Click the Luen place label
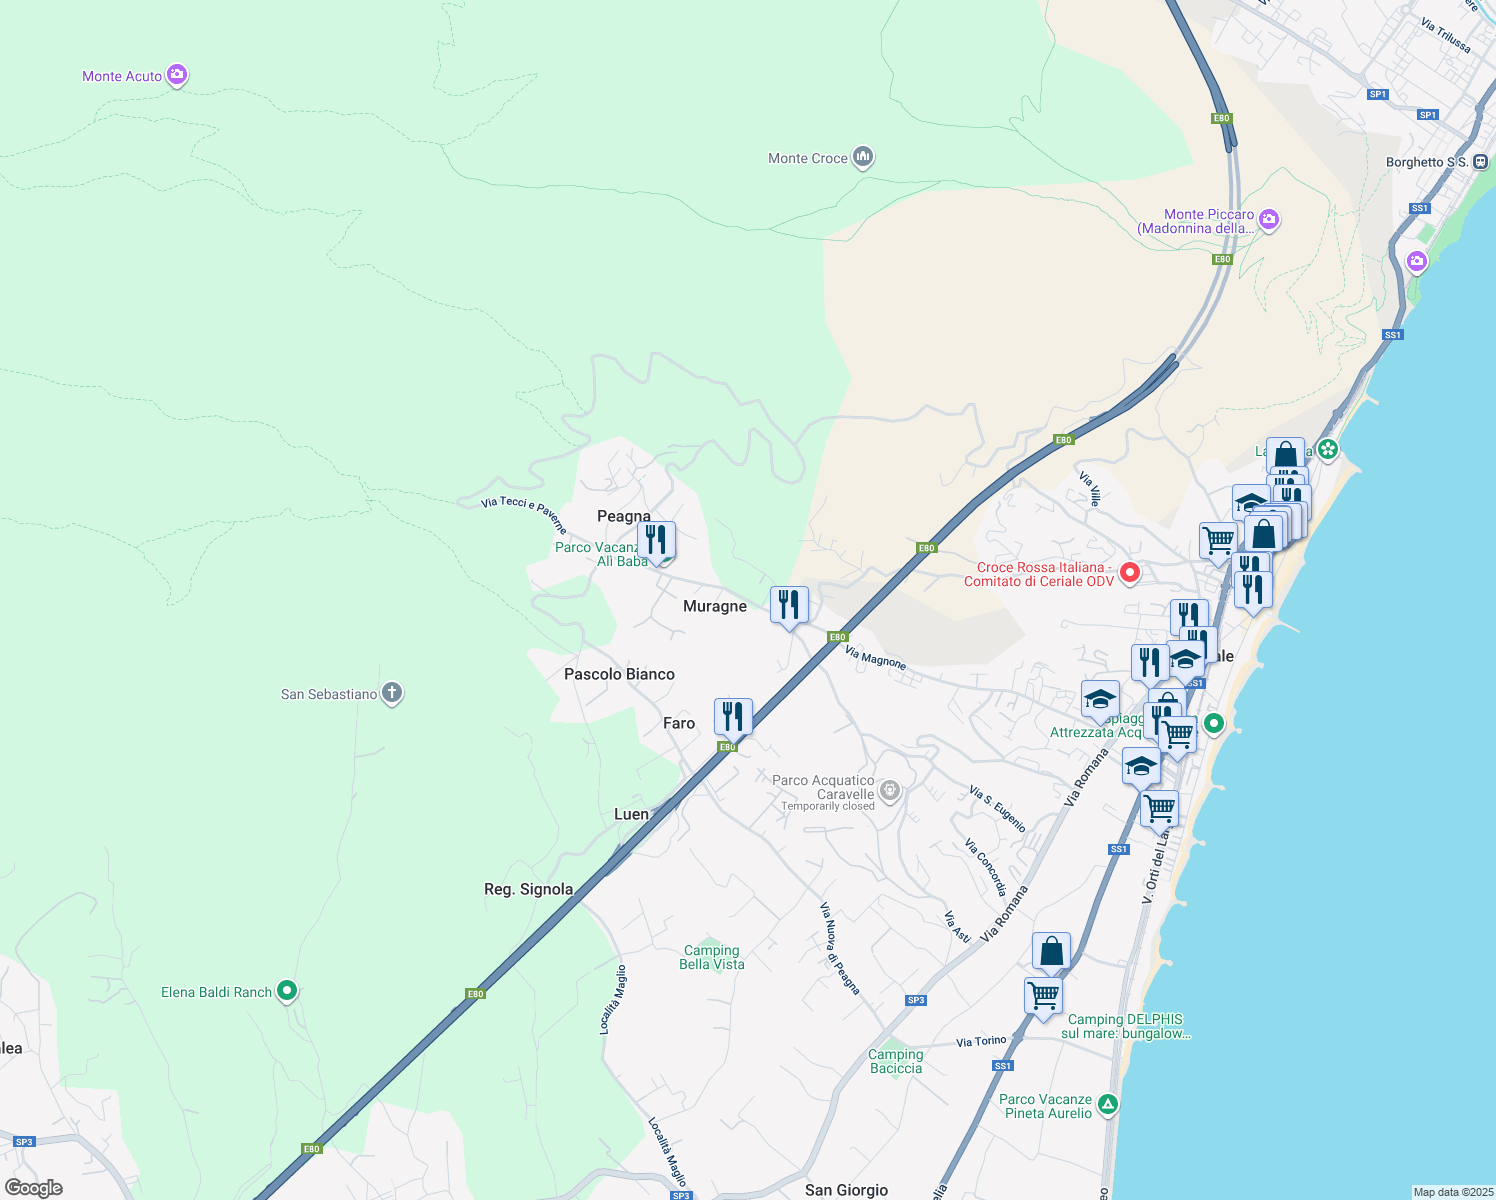This screenshot has width=1496, height=1200. point(631,814)
